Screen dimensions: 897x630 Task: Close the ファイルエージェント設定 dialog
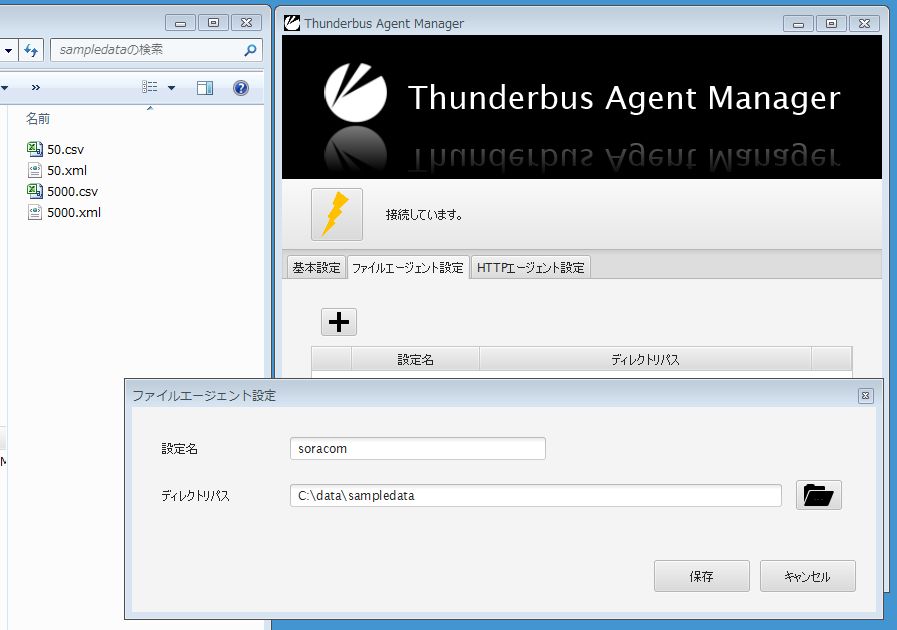point(866,395)
